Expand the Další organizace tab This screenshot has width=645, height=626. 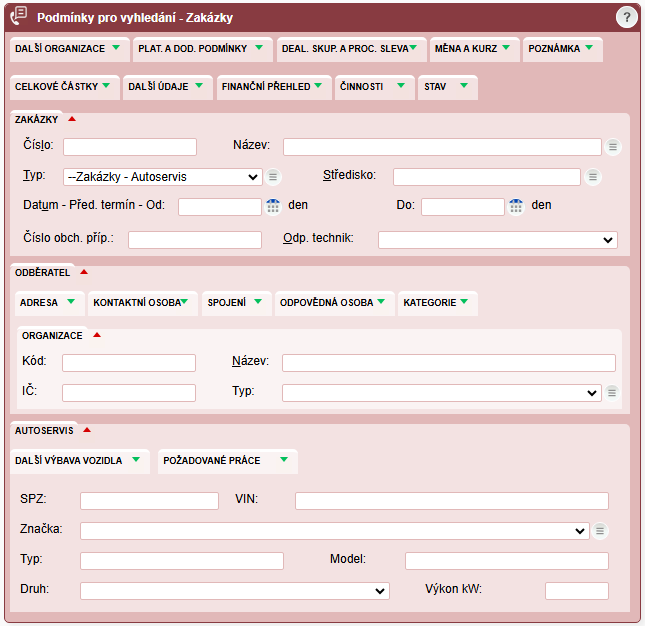[x=68, y=48]
